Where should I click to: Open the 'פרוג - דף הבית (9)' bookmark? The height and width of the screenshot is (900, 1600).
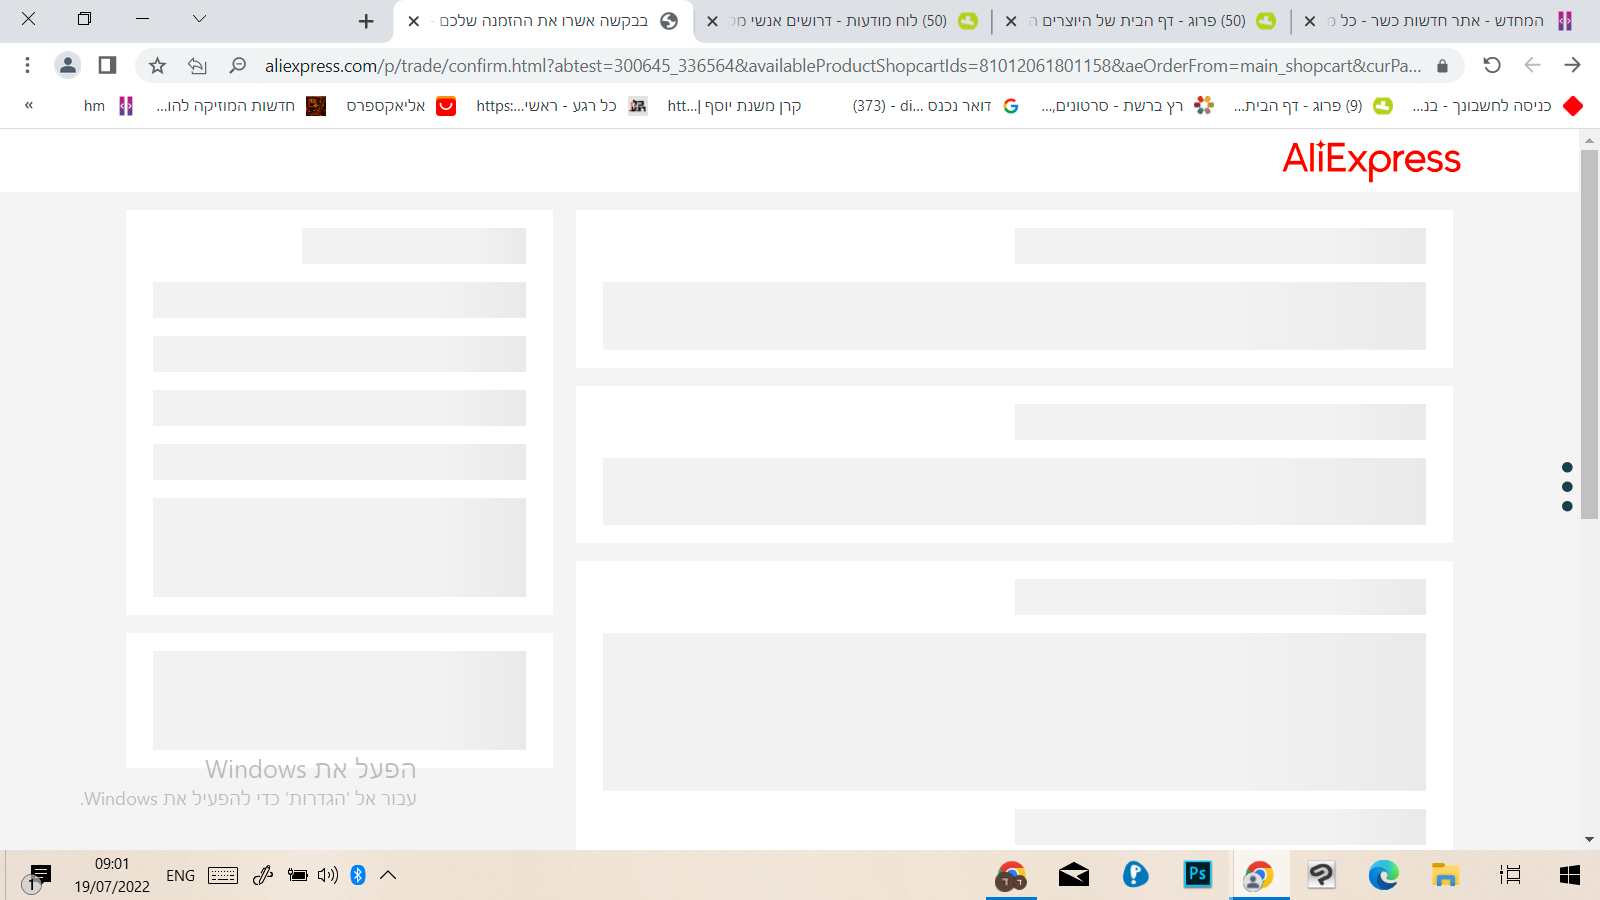[1313, 106]
